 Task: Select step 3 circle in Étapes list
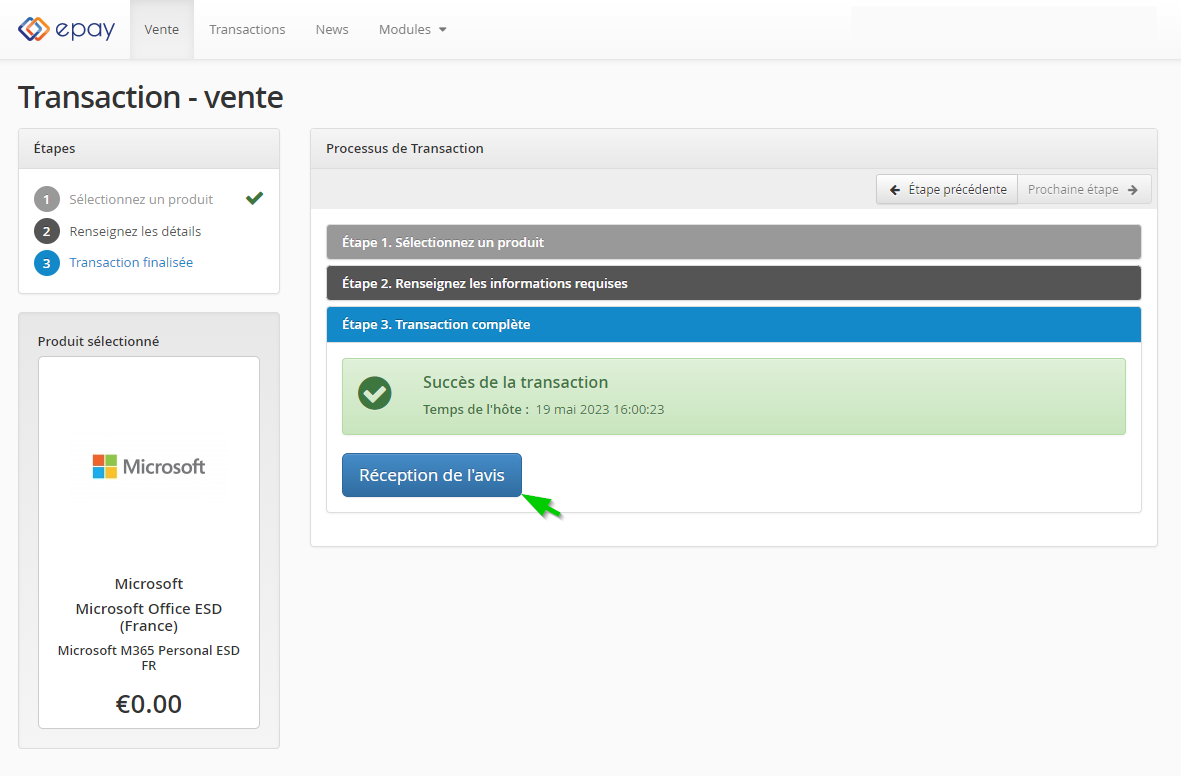coord(47,263)
